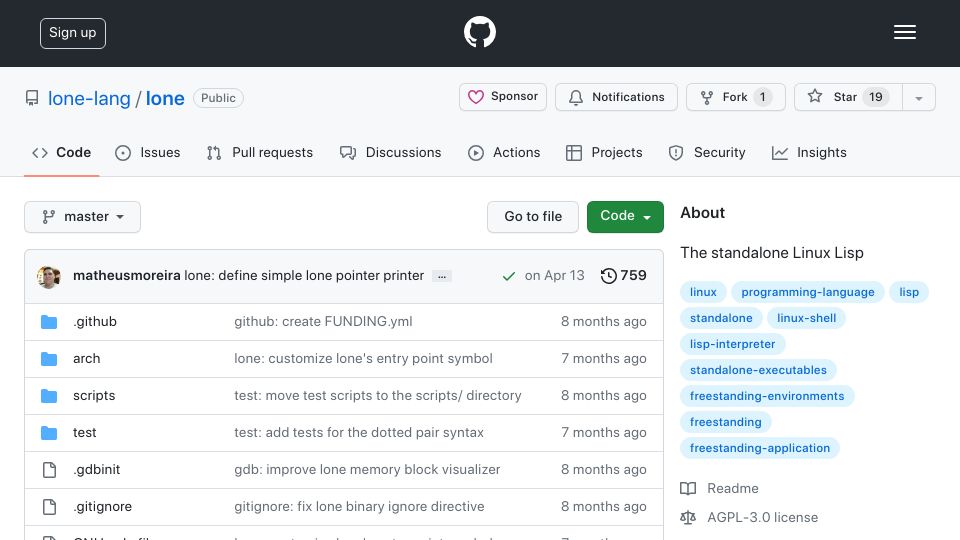Open the Star lists dropdown arrow
Viewport: 960px width, 540px height.
tap(918, 98)
